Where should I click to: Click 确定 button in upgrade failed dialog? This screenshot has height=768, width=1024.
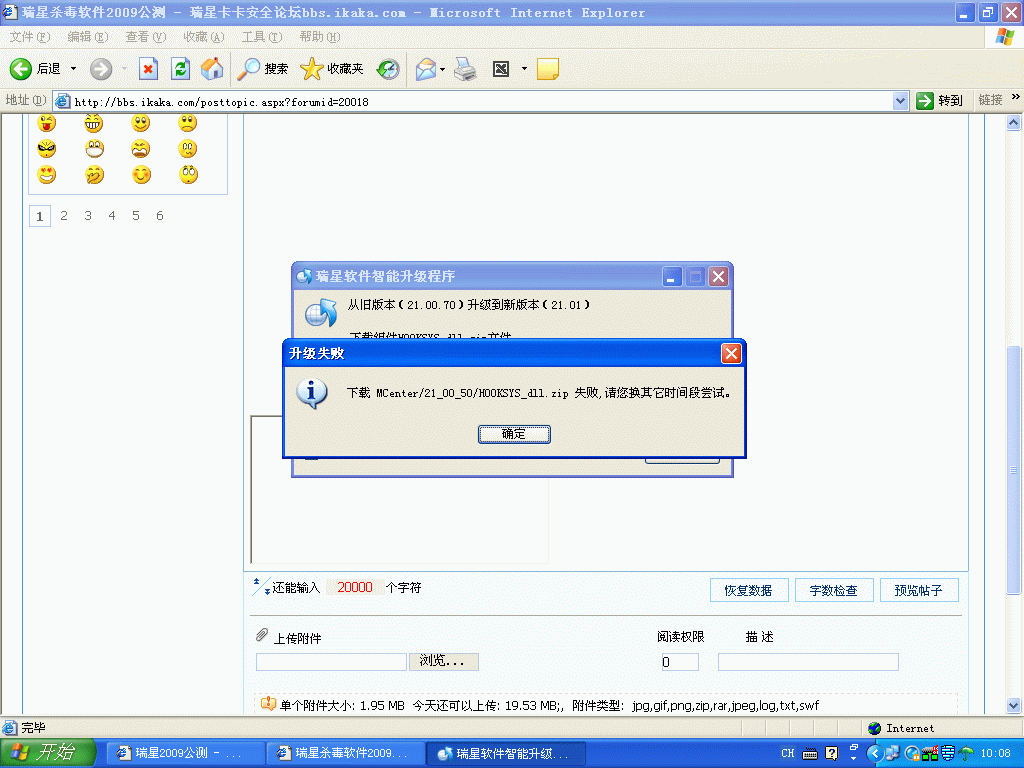click(514, 434)
